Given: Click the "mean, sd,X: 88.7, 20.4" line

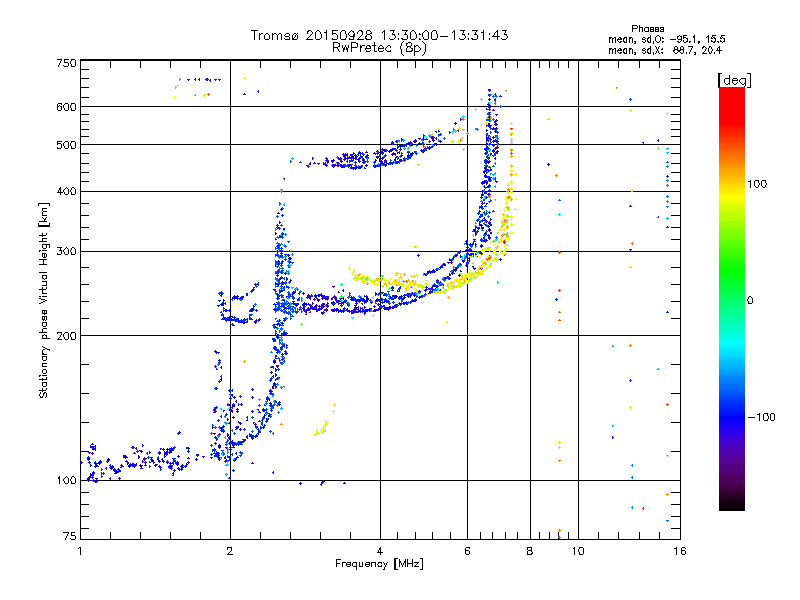Looking at the screenshot, I should coord(665,50).
